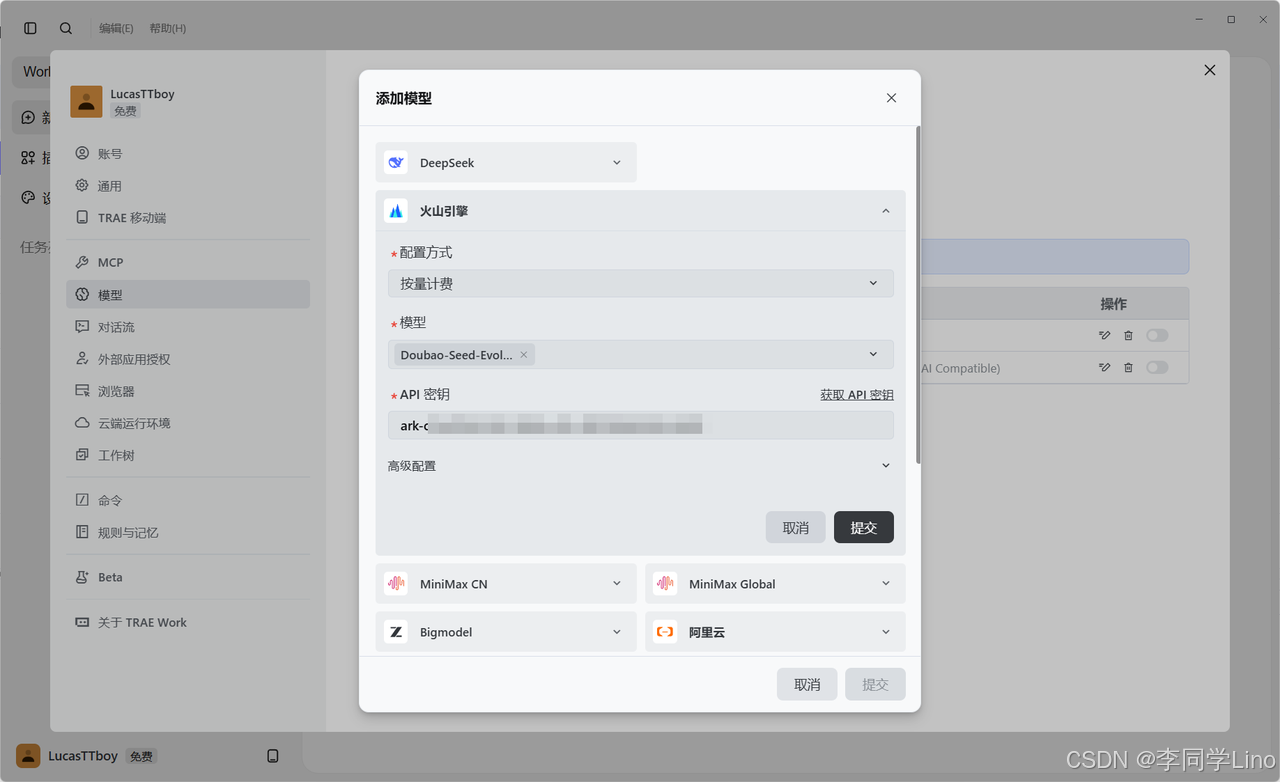Viewport: 1280px width, 782px height.
Task: Close the settings panel with its X
Action: (x=1210, y=70)
